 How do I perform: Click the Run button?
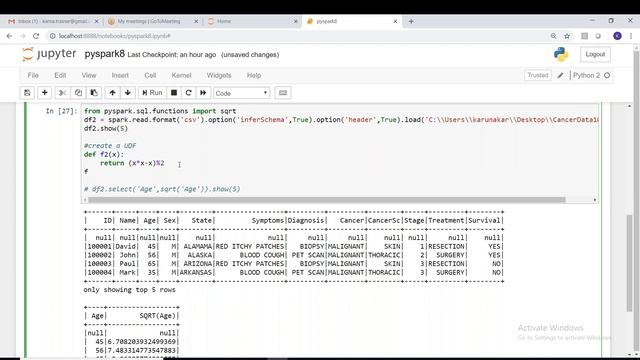152,93
